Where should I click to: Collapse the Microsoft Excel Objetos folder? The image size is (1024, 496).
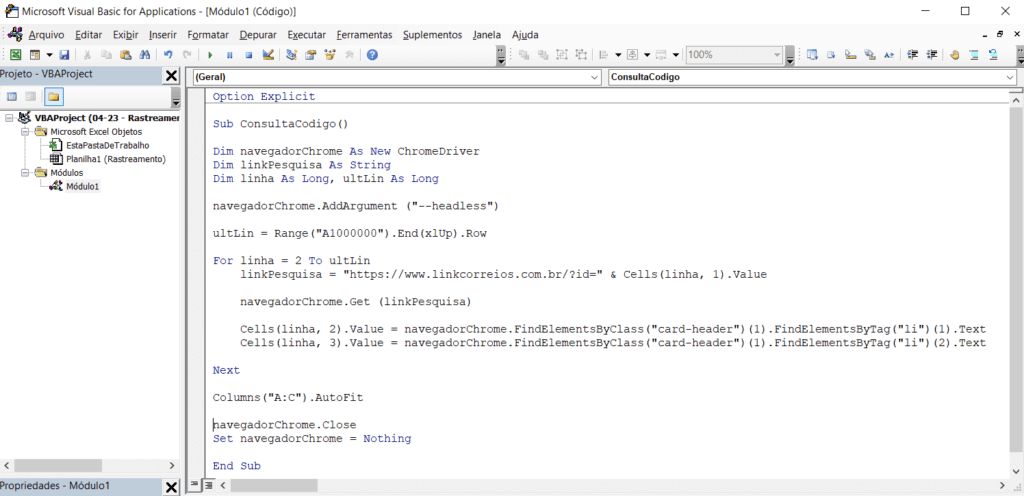pos(25,132)
